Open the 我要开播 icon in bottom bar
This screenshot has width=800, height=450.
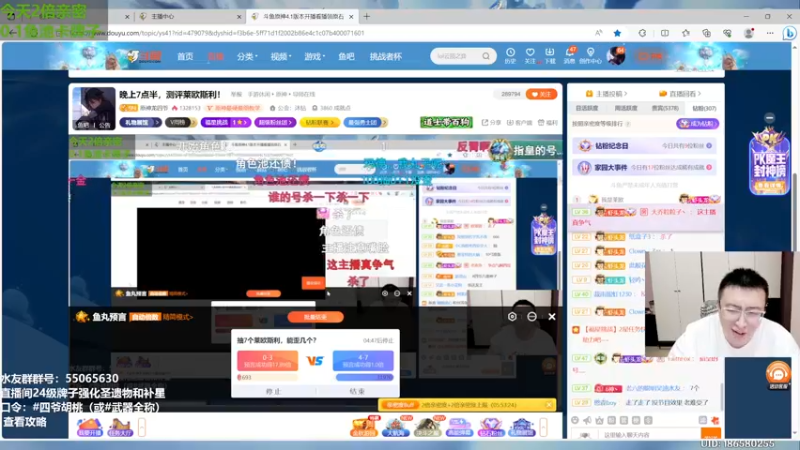pos(90,427)
